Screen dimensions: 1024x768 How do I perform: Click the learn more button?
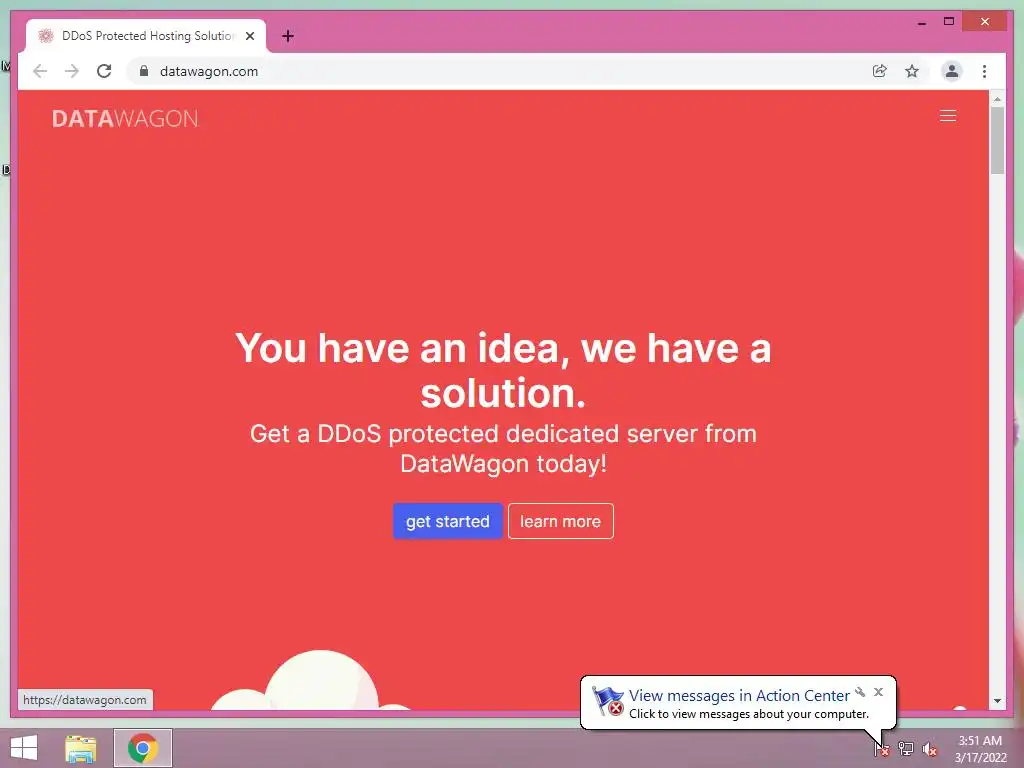(x=560, y=521)
